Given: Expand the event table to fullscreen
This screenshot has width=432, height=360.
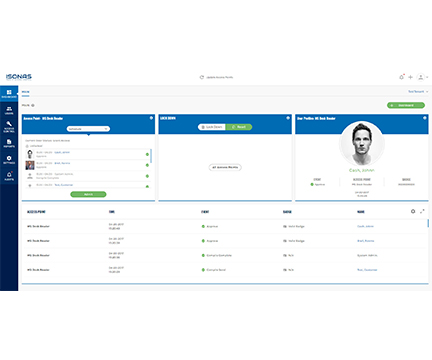Looking at the screenshot, I should [x=422, y=211].
